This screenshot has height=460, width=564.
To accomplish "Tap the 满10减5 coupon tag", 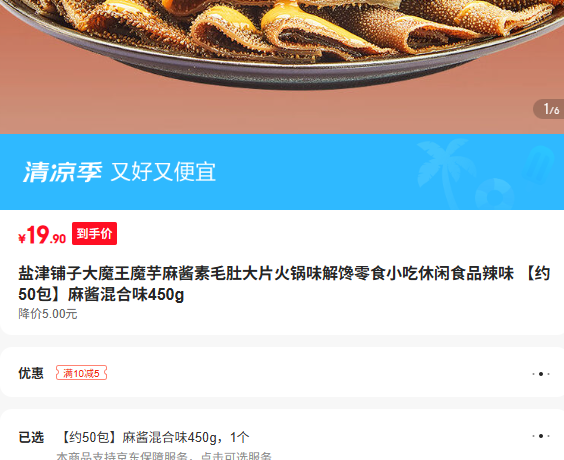I will (x=81, y=373).
